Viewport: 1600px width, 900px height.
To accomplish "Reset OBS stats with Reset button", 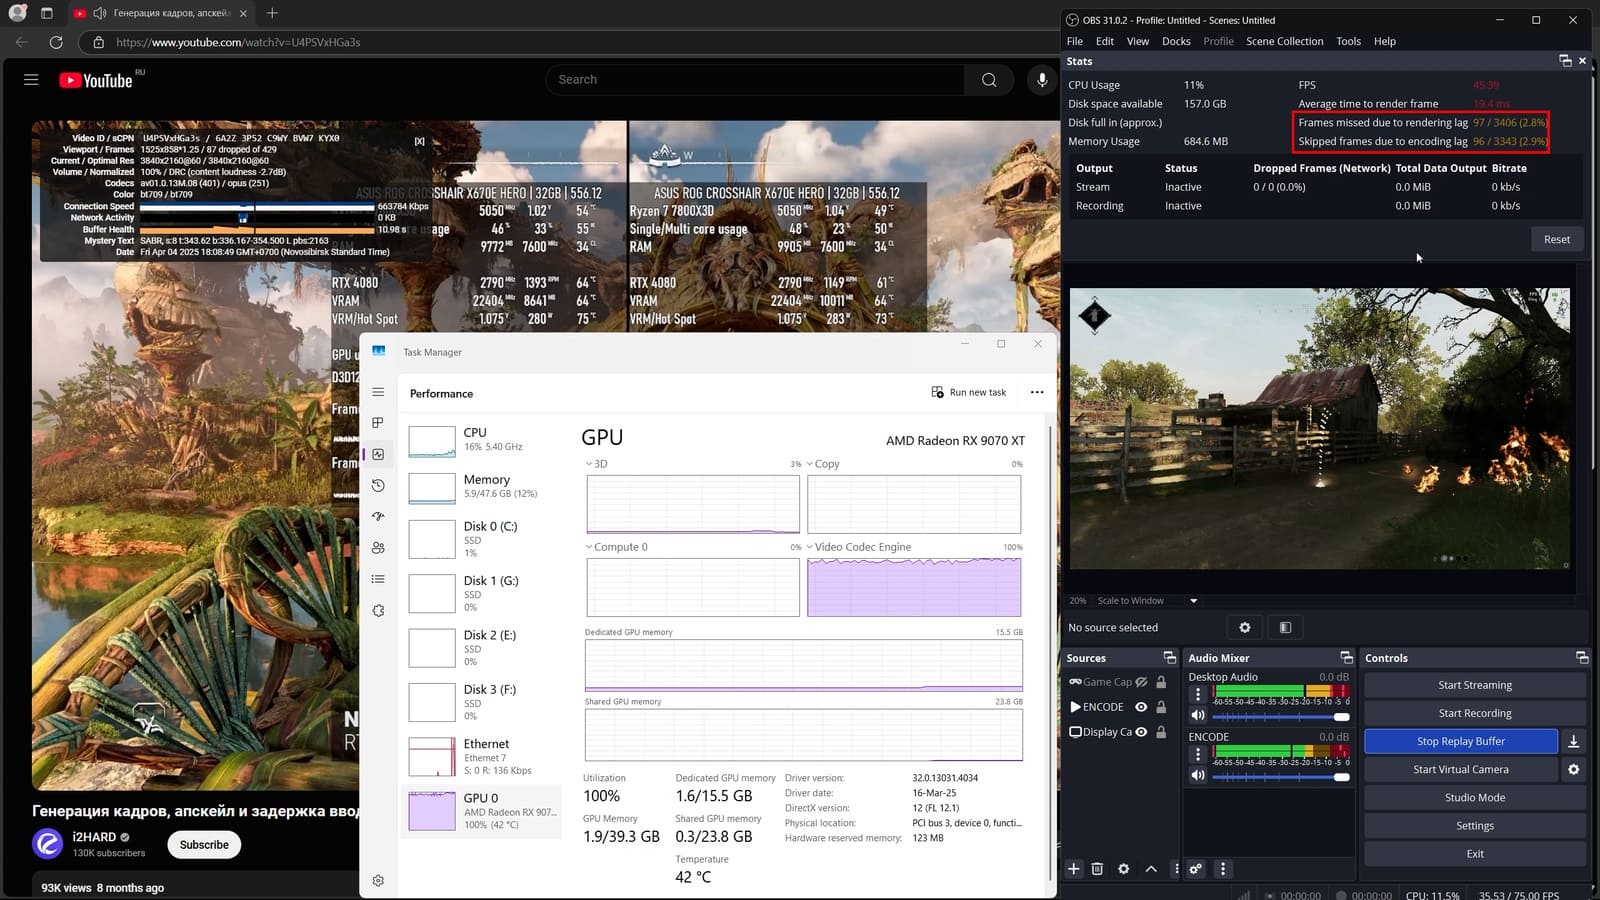I will [1556, 239].
